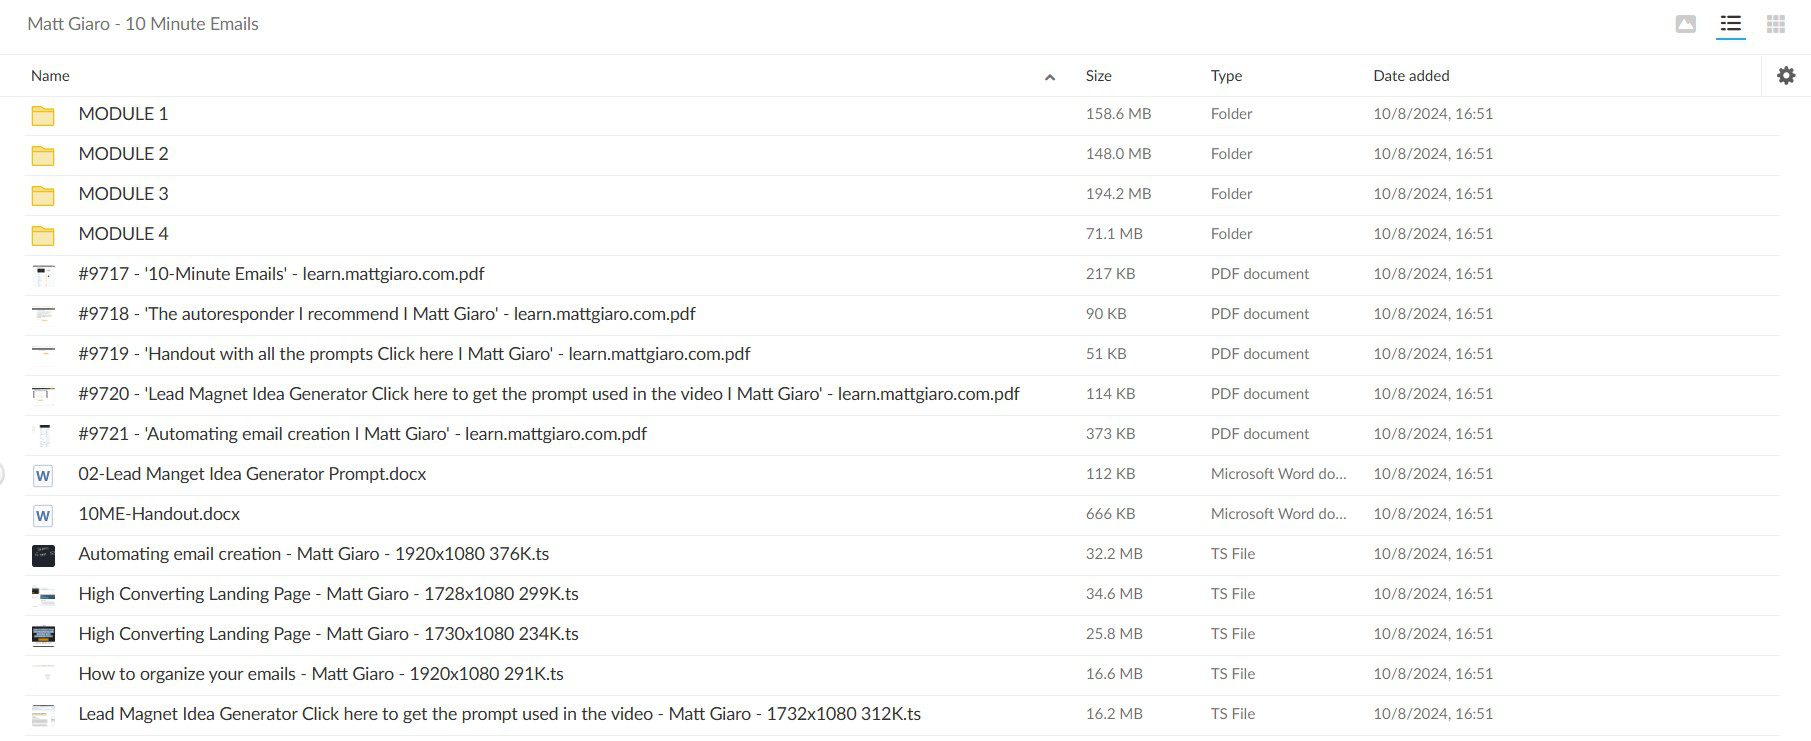
Task: Open the MODULE 2 folder
Action: pos(123,154)
